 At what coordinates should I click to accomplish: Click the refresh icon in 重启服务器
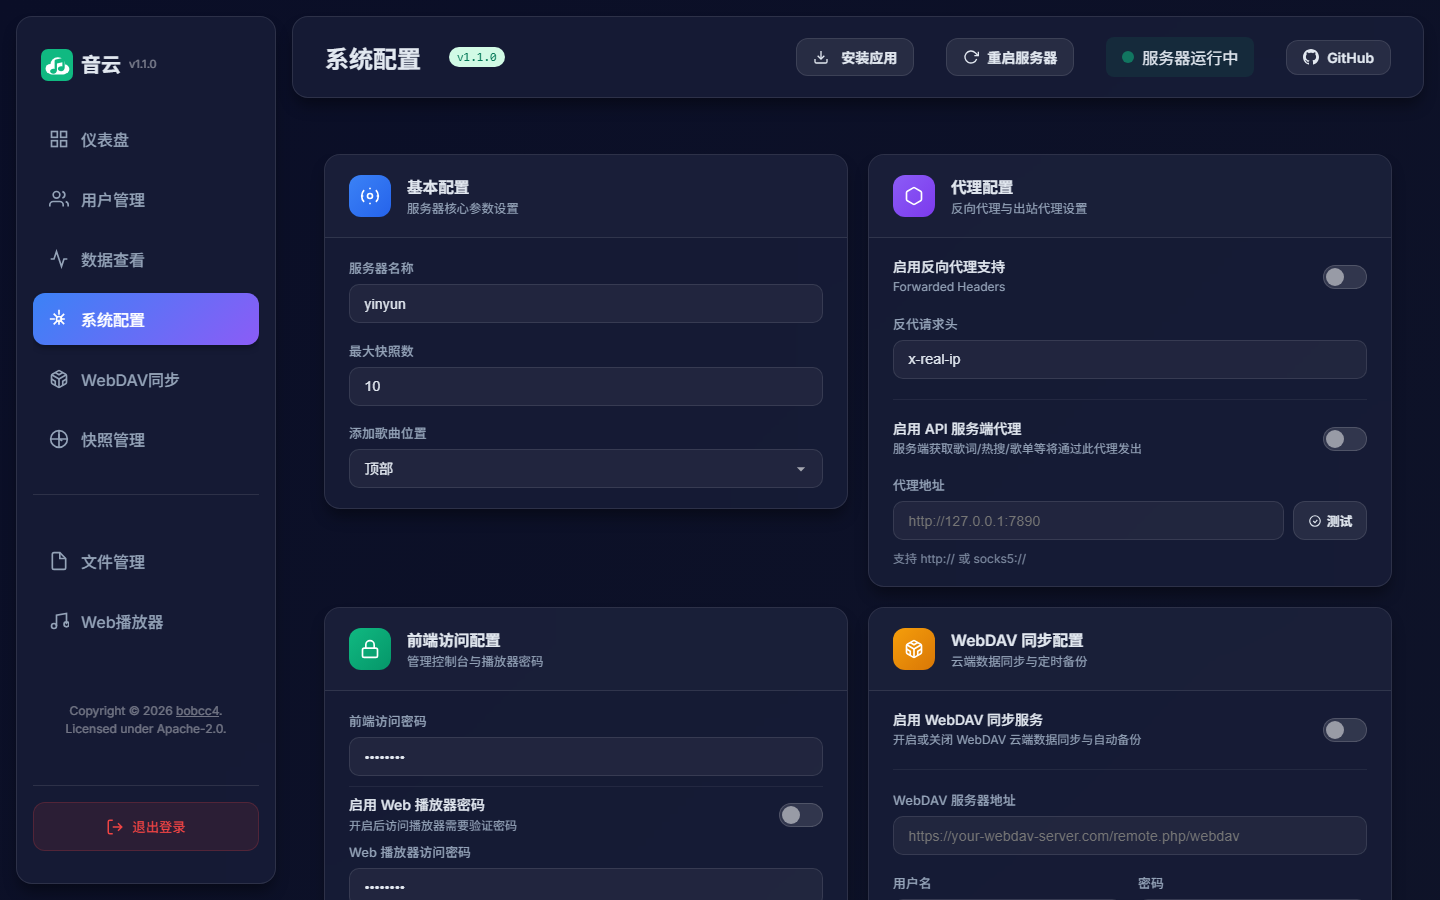tap(971, 57)
